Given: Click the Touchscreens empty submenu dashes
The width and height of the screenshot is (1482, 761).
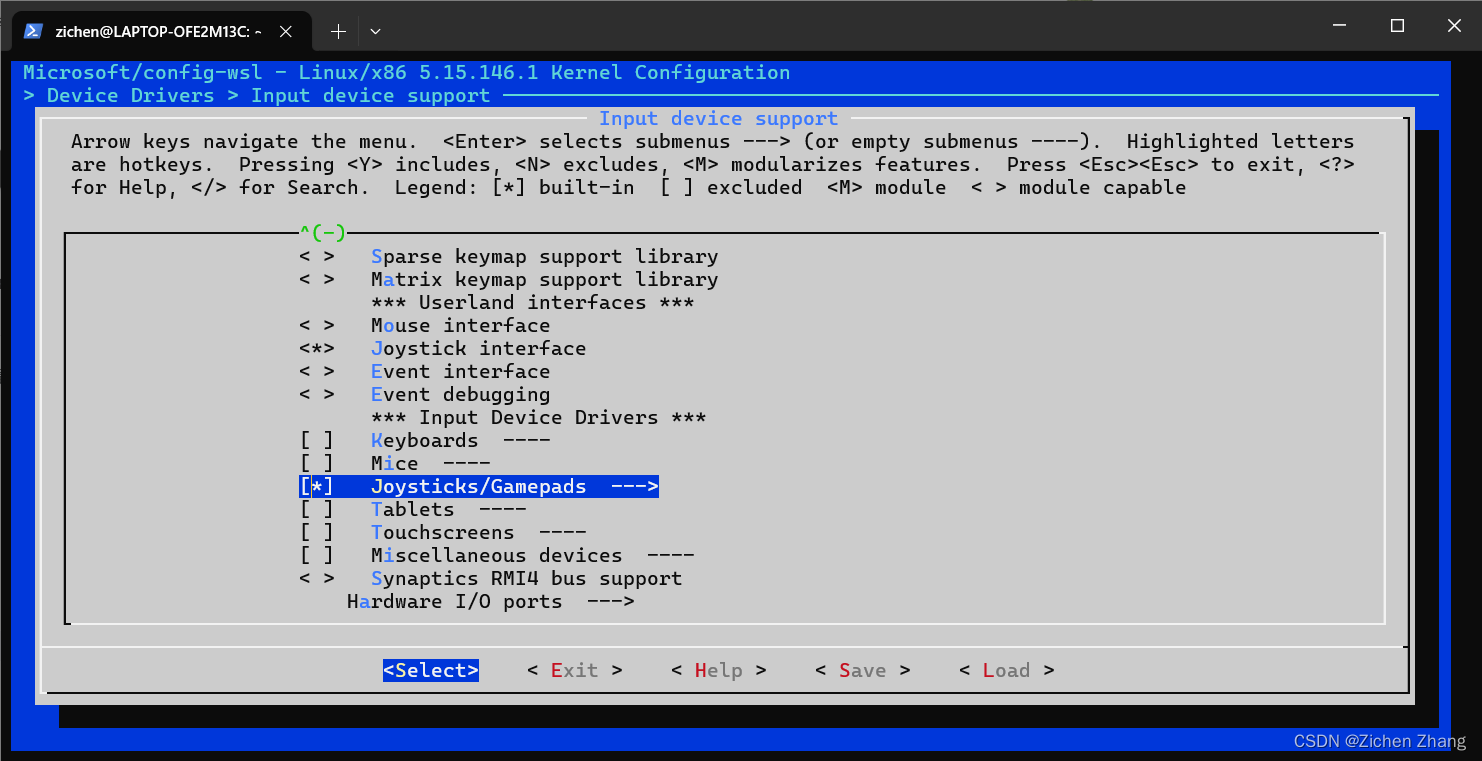Looking at the screenshot, I should (562, 533).
